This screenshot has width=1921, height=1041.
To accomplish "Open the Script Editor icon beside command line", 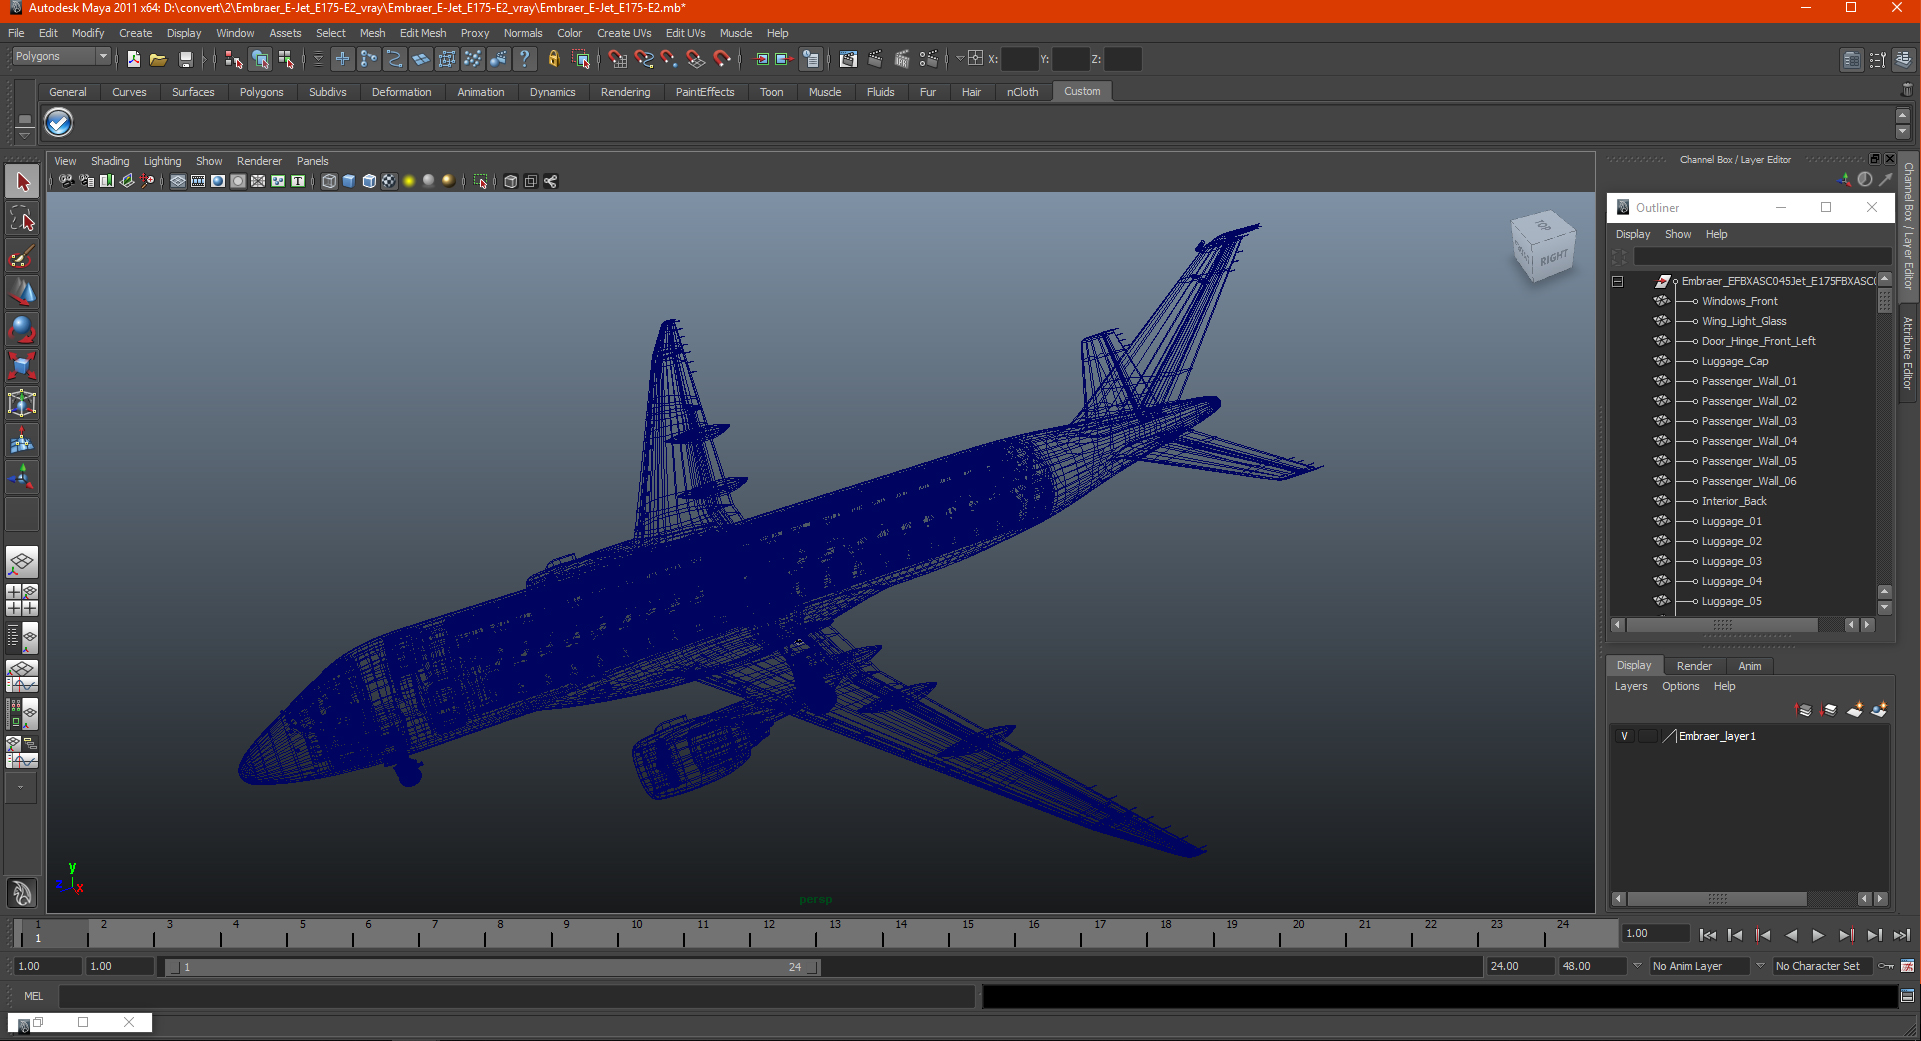I will click(x=1908, y=996).
